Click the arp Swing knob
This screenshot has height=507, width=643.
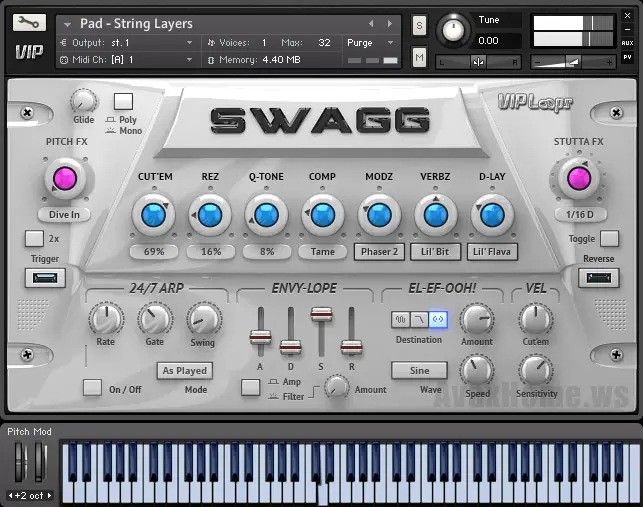[x=204, y=319]
